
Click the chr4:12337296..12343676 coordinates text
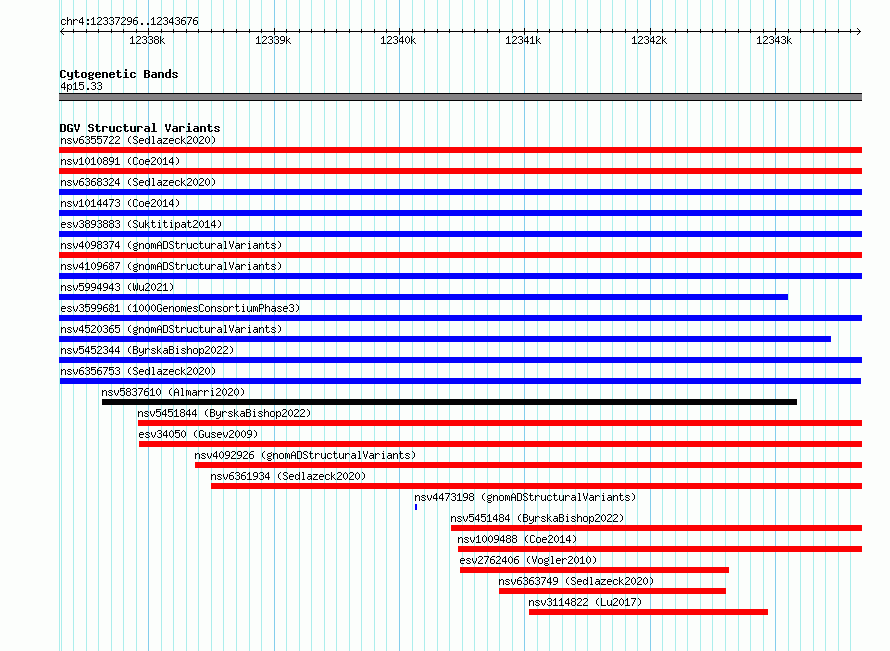coord(129,22)
